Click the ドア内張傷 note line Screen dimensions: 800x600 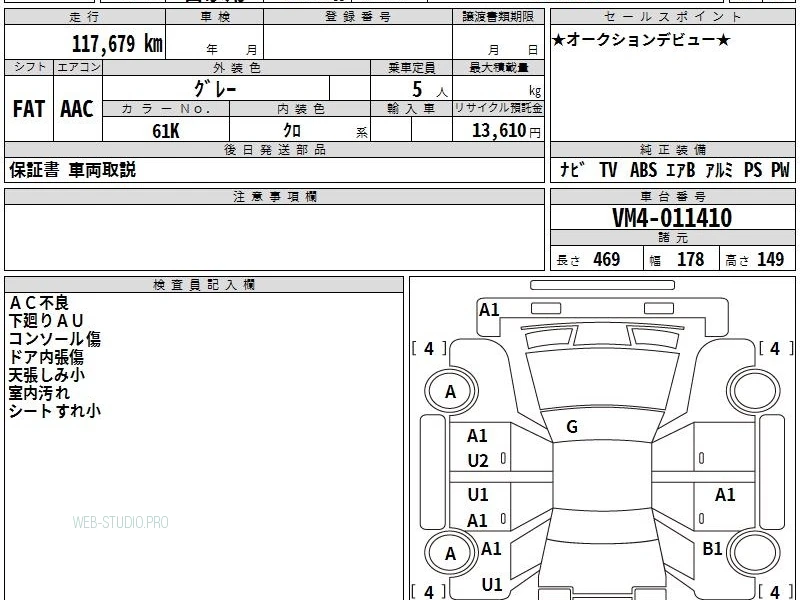tap(46, 357)
